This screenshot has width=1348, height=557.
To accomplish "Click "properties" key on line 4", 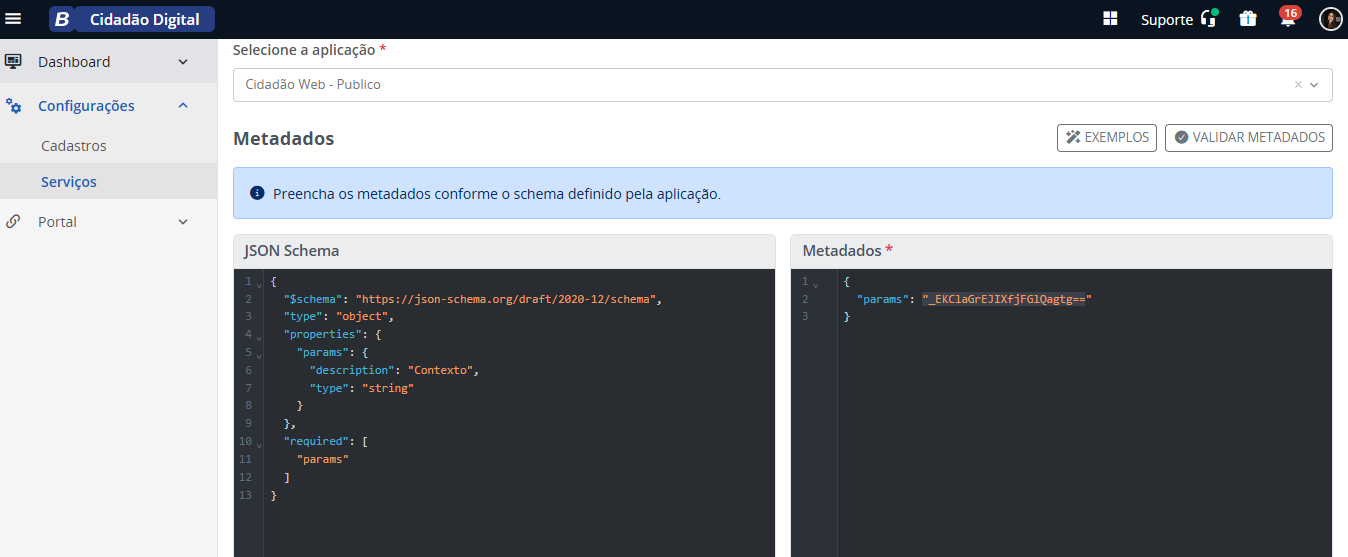I will point(320,335).
